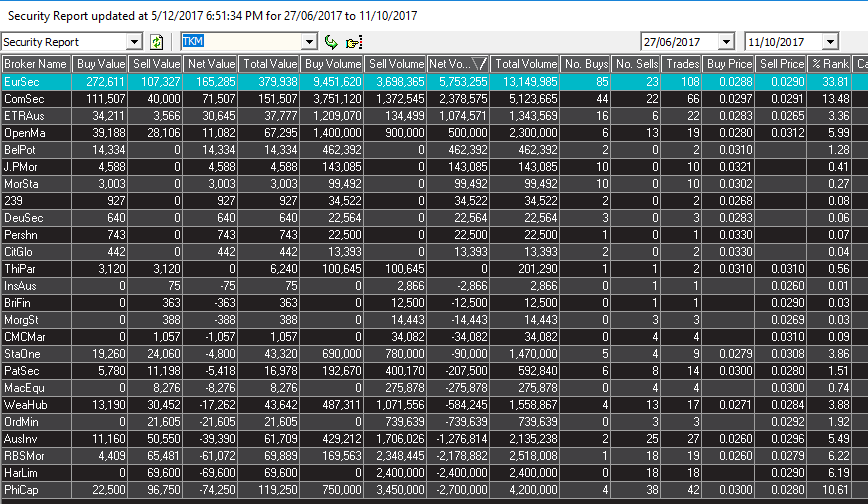Viewport: 868px width, 504px height.
Task: Select the BriFin broker row
Action: 434,303
